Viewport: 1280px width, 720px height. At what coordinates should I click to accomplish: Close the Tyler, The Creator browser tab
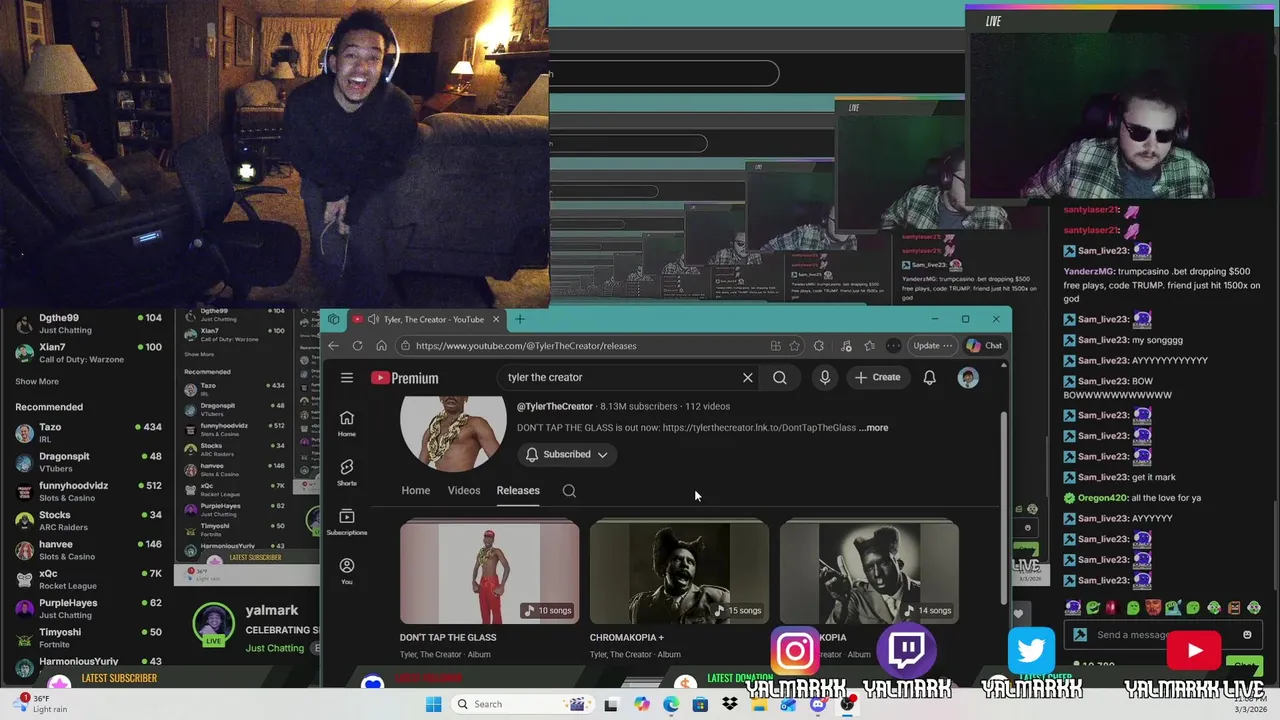[495, 319]
